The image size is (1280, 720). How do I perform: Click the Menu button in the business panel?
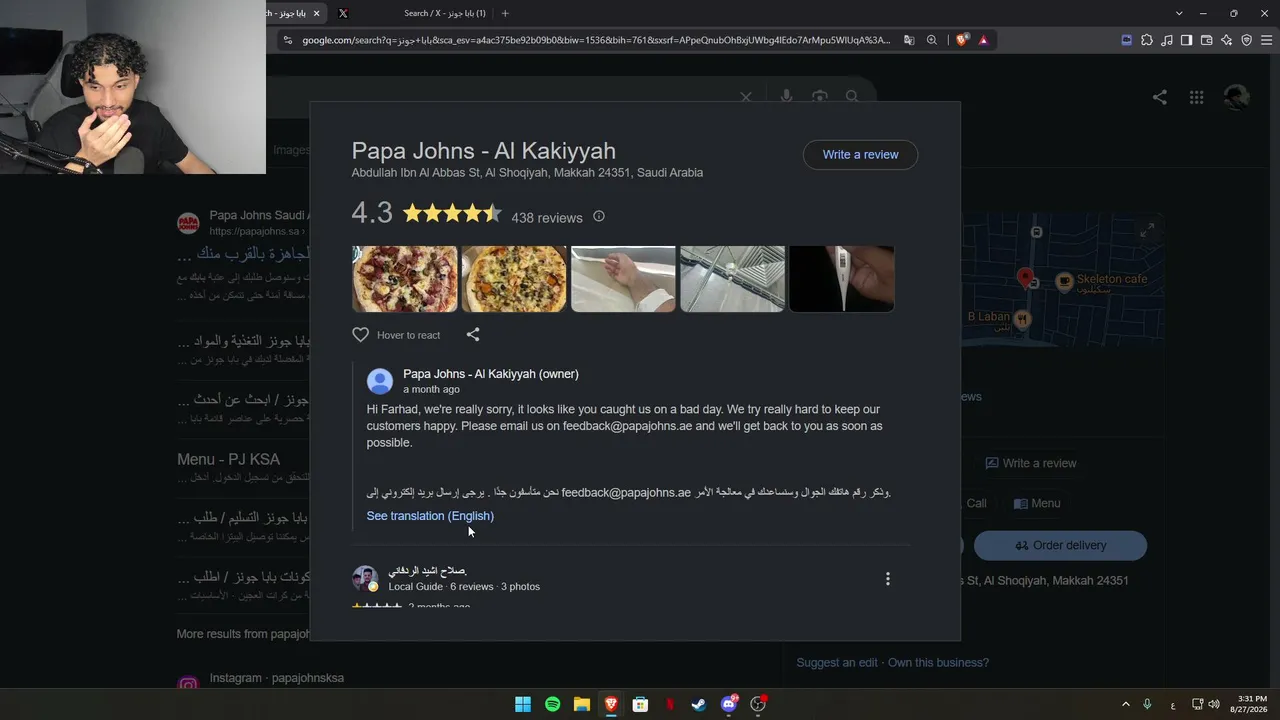pyautogui.click(x=1037, y=503)
